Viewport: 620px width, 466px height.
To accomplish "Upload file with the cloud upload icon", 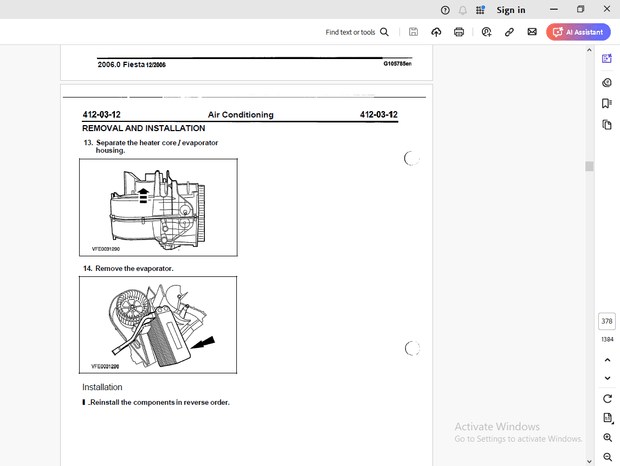I will [436, 32].
